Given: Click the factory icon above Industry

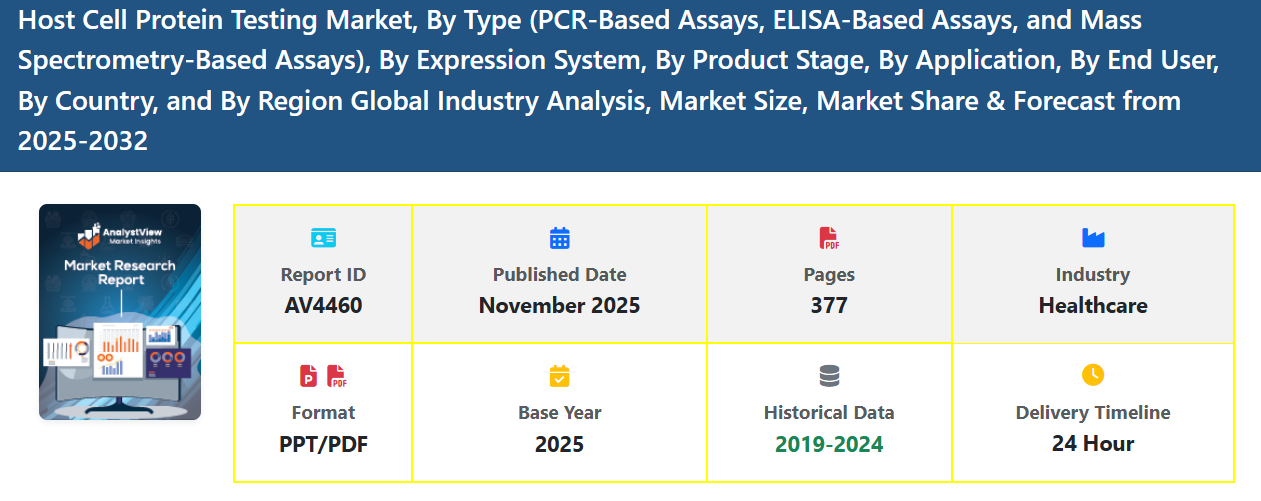Looking at the screenshot, I should tap(1093, 238).
